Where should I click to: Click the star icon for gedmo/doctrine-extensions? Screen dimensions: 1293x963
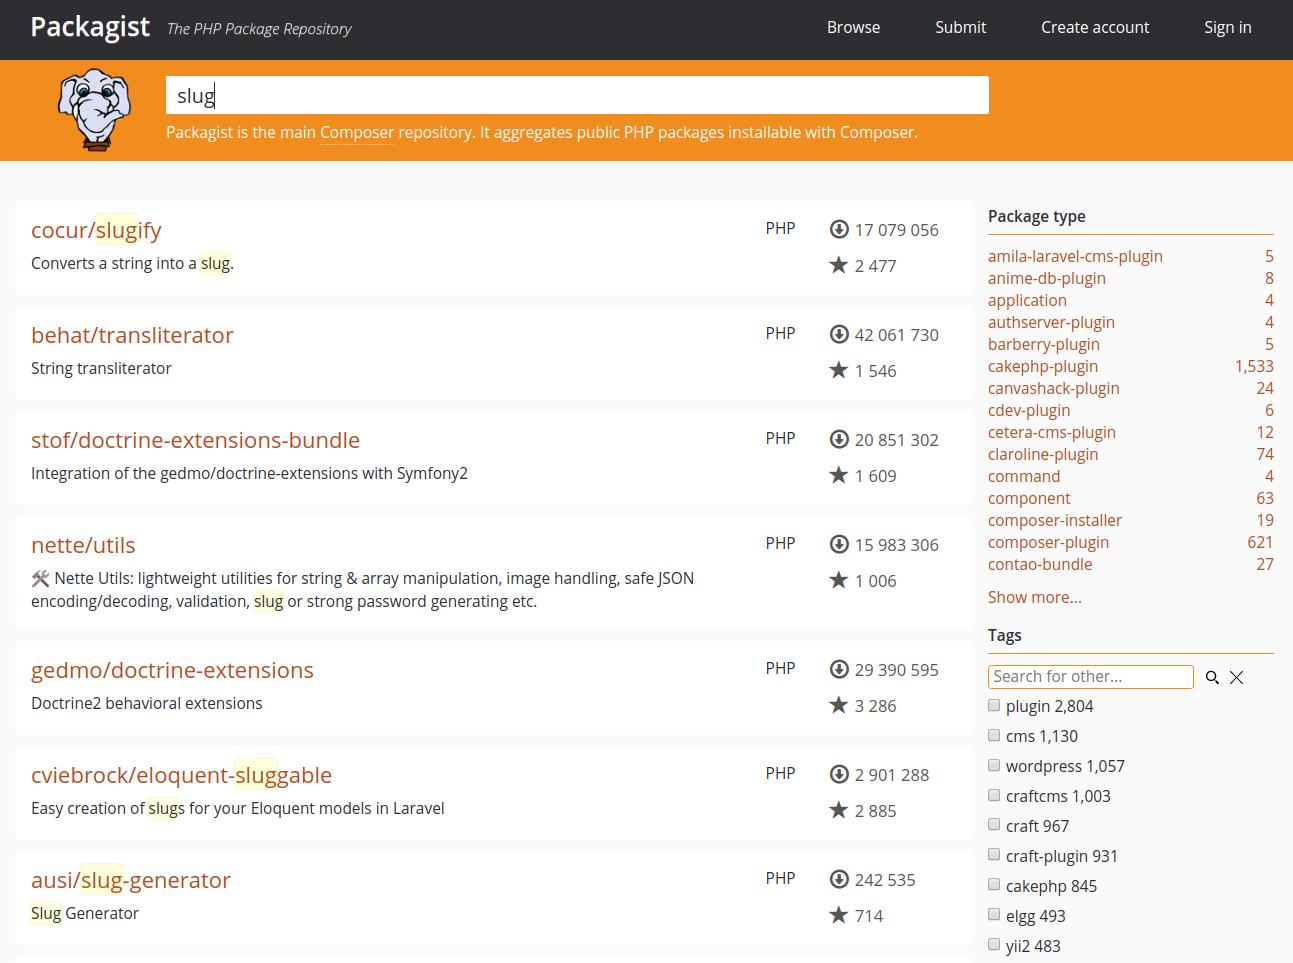(x=839, y=704)
